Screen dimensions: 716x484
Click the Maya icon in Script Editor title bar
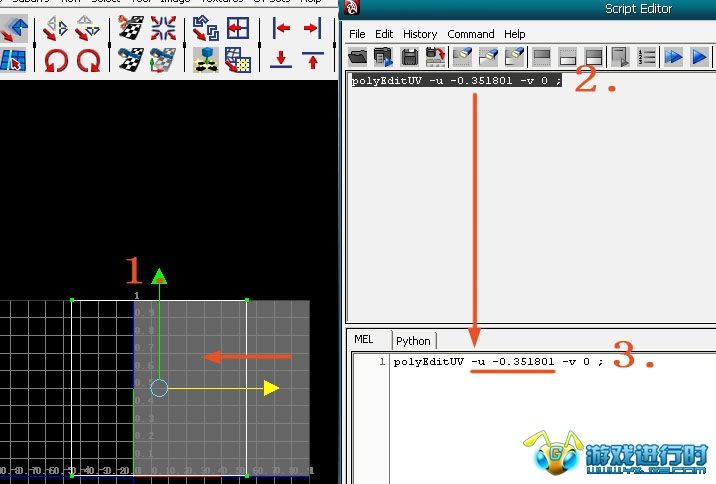[352, 8]
